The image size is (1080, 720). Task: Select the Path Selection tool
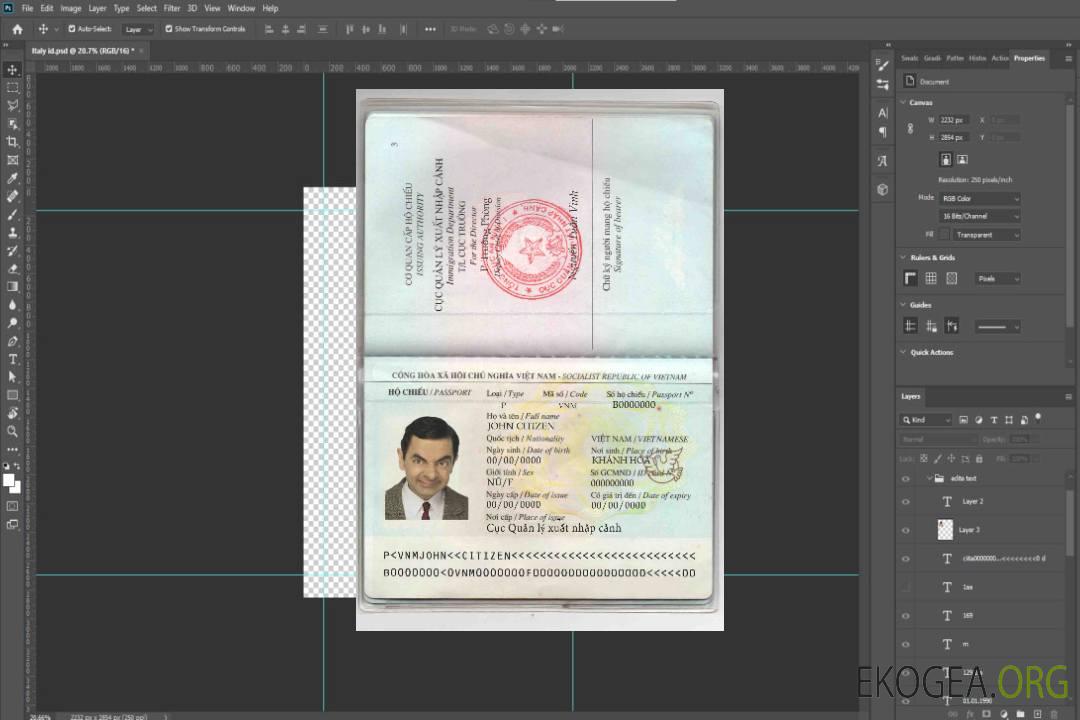(12, 377)
